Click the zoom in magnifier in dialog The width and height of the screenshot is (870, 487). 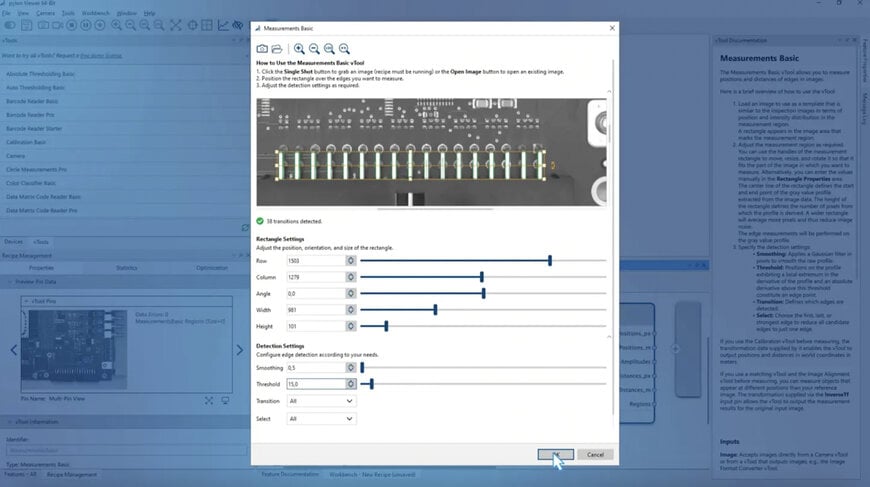tap(299, 48)
